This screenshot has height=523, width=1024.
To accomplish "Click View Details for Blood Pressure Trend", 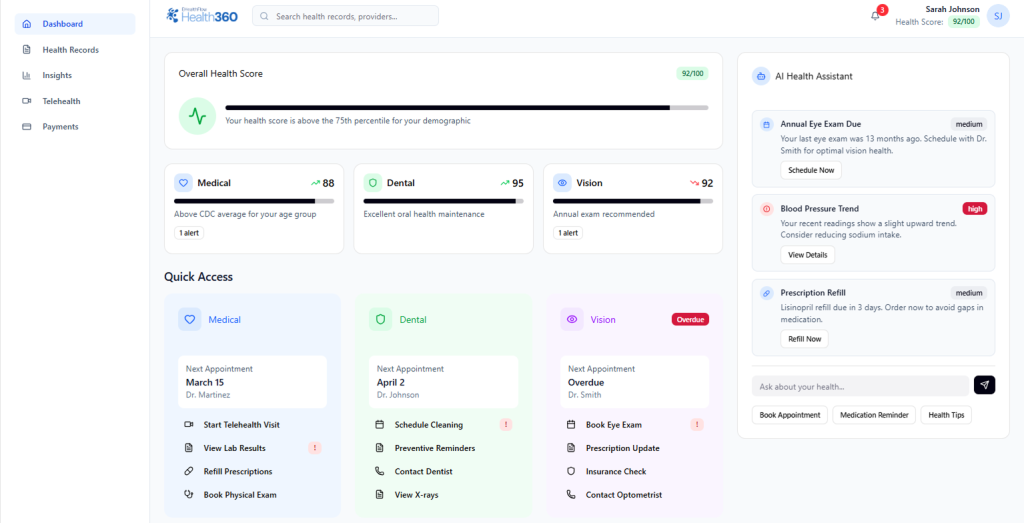I will click(807, 255).
